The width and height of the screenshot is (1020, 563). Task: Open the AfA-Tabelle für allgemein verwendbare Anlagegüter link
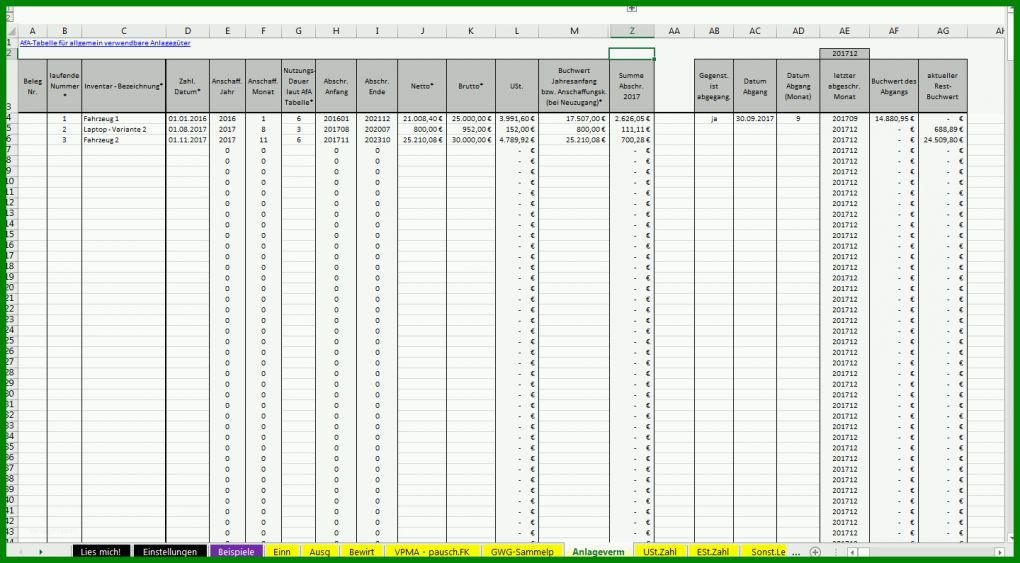[x=105, y=43]
